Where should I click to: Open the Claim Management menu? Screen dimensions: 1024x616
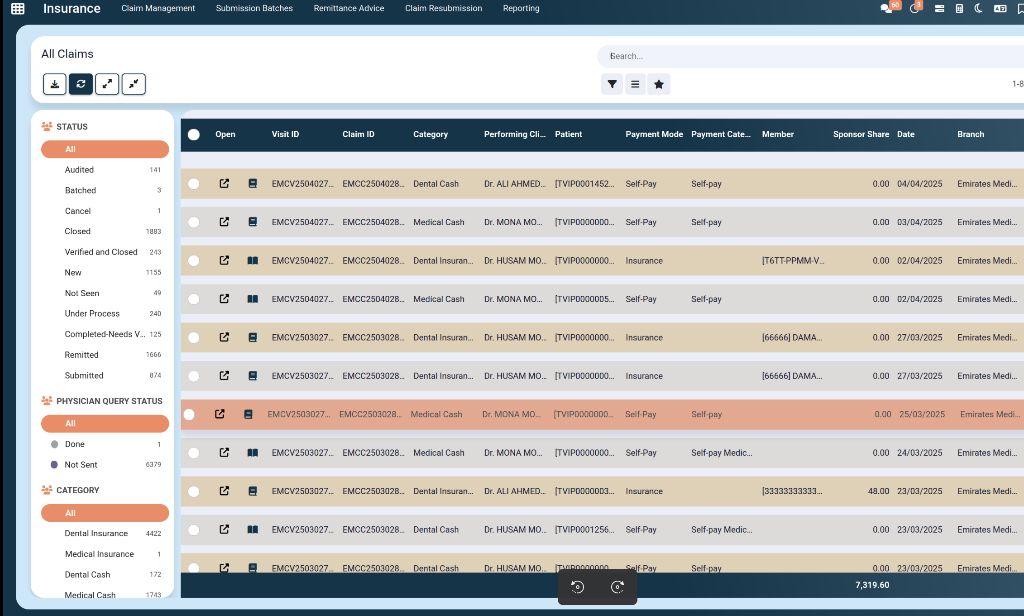point(158,9)
